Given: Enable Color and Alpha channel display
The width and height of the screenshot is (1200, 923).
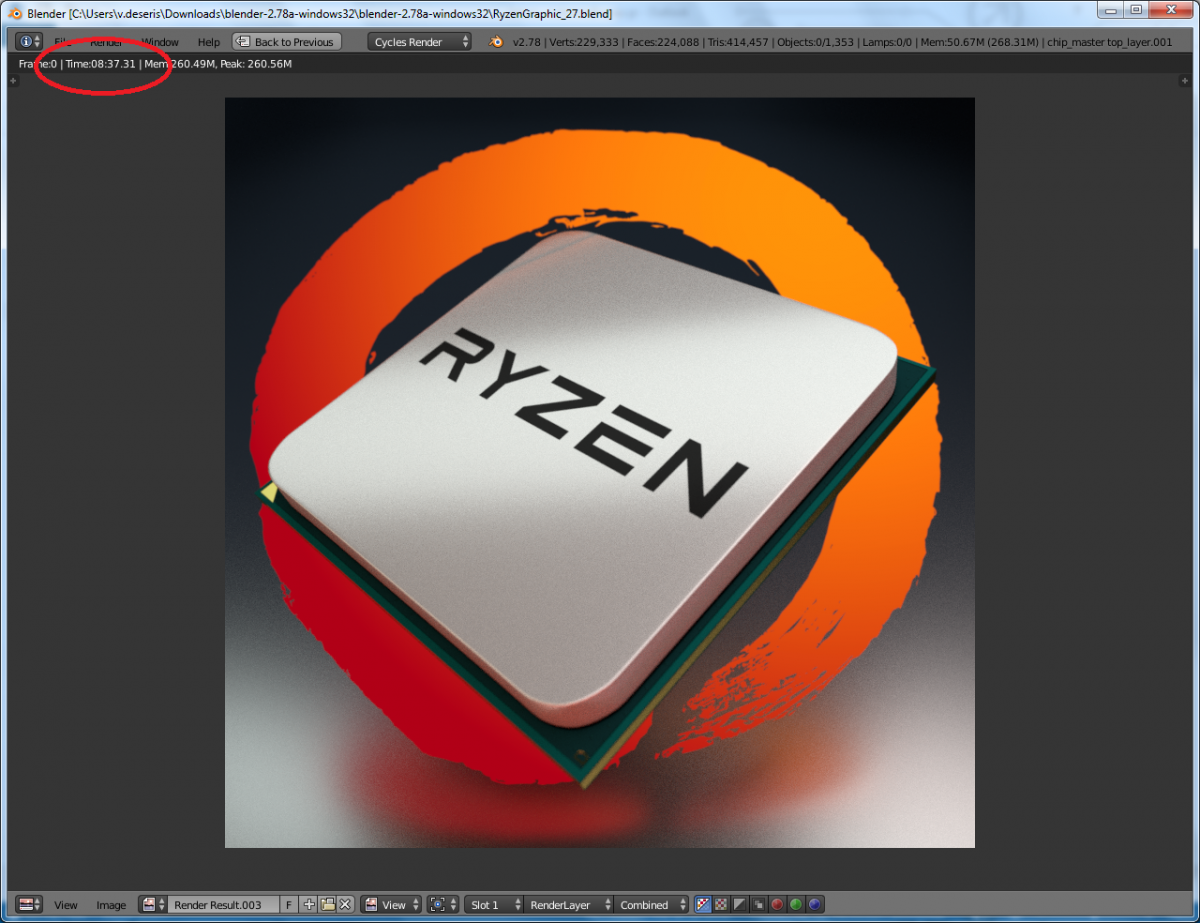Looking at the screenshot, I should click(702, 904).
